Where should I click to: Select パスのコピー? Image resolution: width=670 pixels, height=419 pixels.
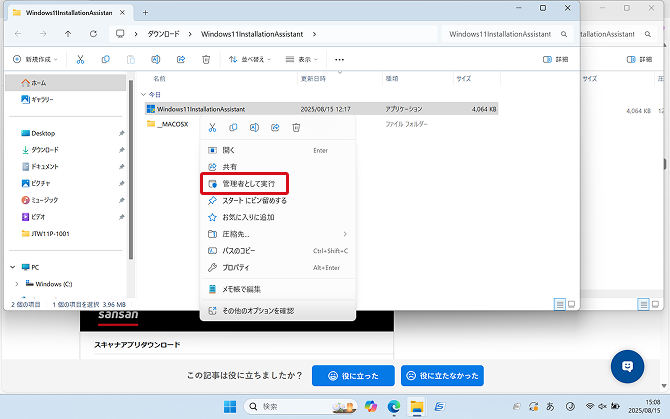[x=278, y=251]
